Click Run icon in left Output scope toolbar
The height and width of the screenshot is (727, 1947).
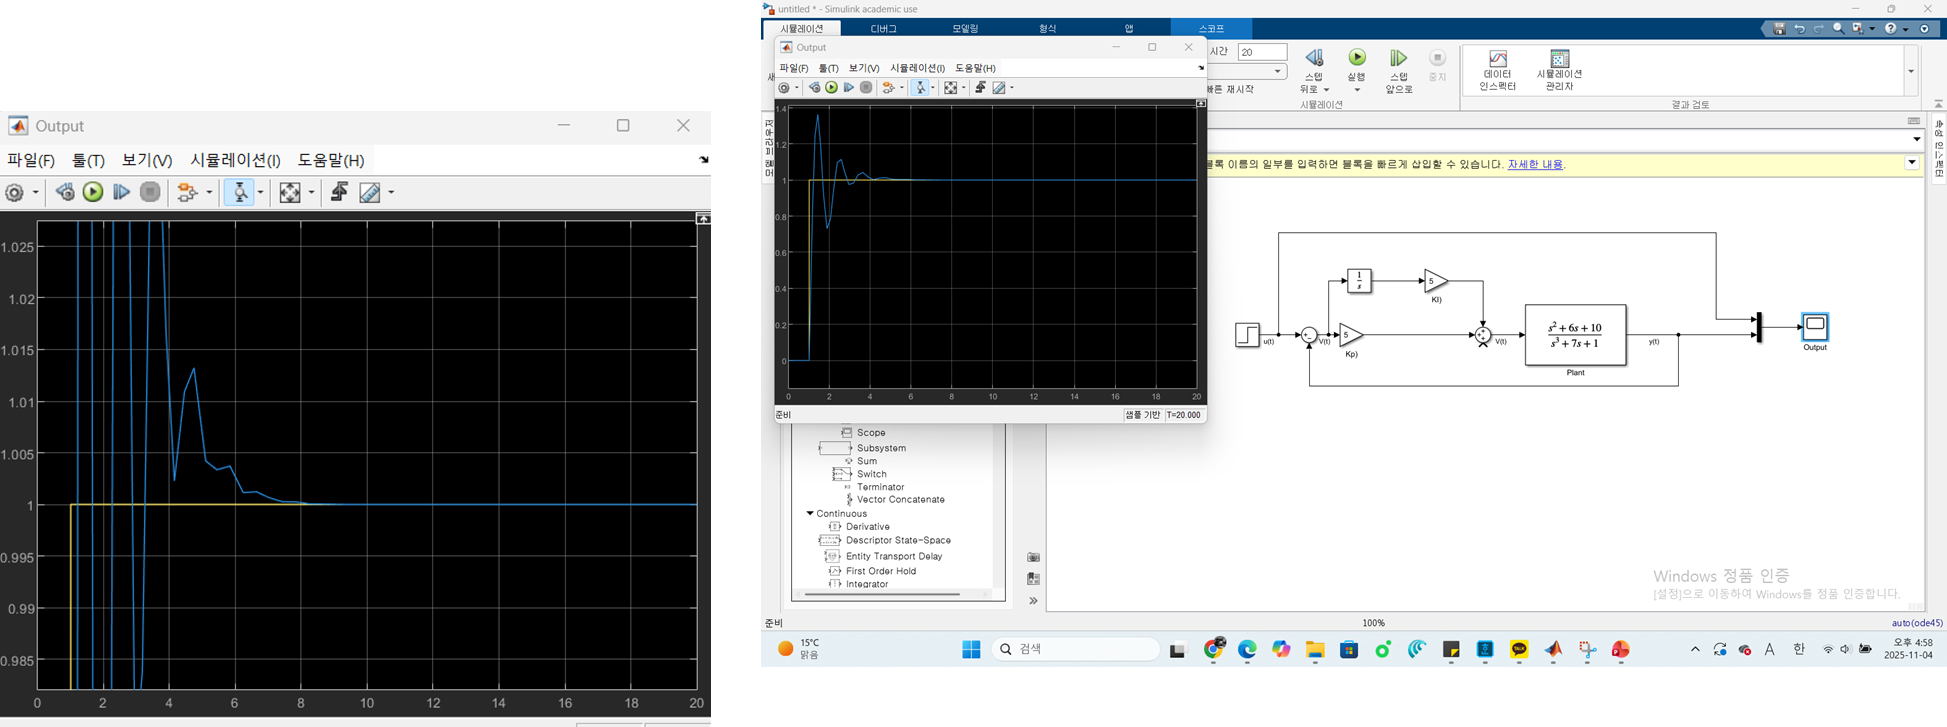[93, 192]
